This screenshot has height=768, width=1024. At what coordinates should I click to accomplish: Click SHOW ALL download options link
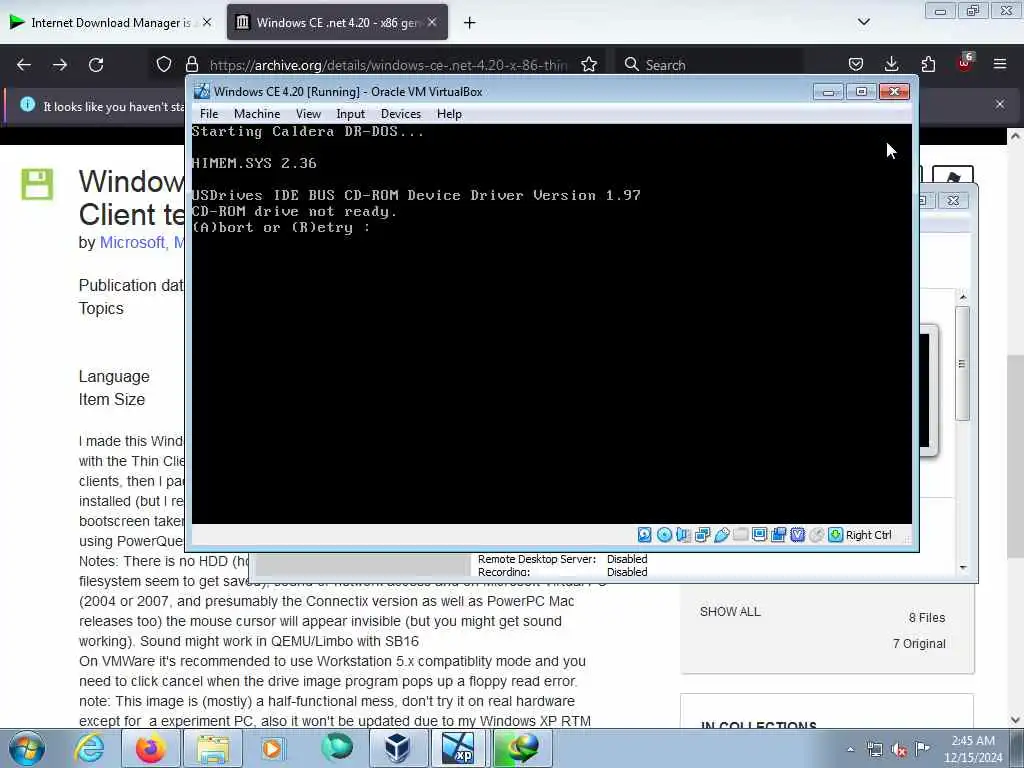click(730, 612)
